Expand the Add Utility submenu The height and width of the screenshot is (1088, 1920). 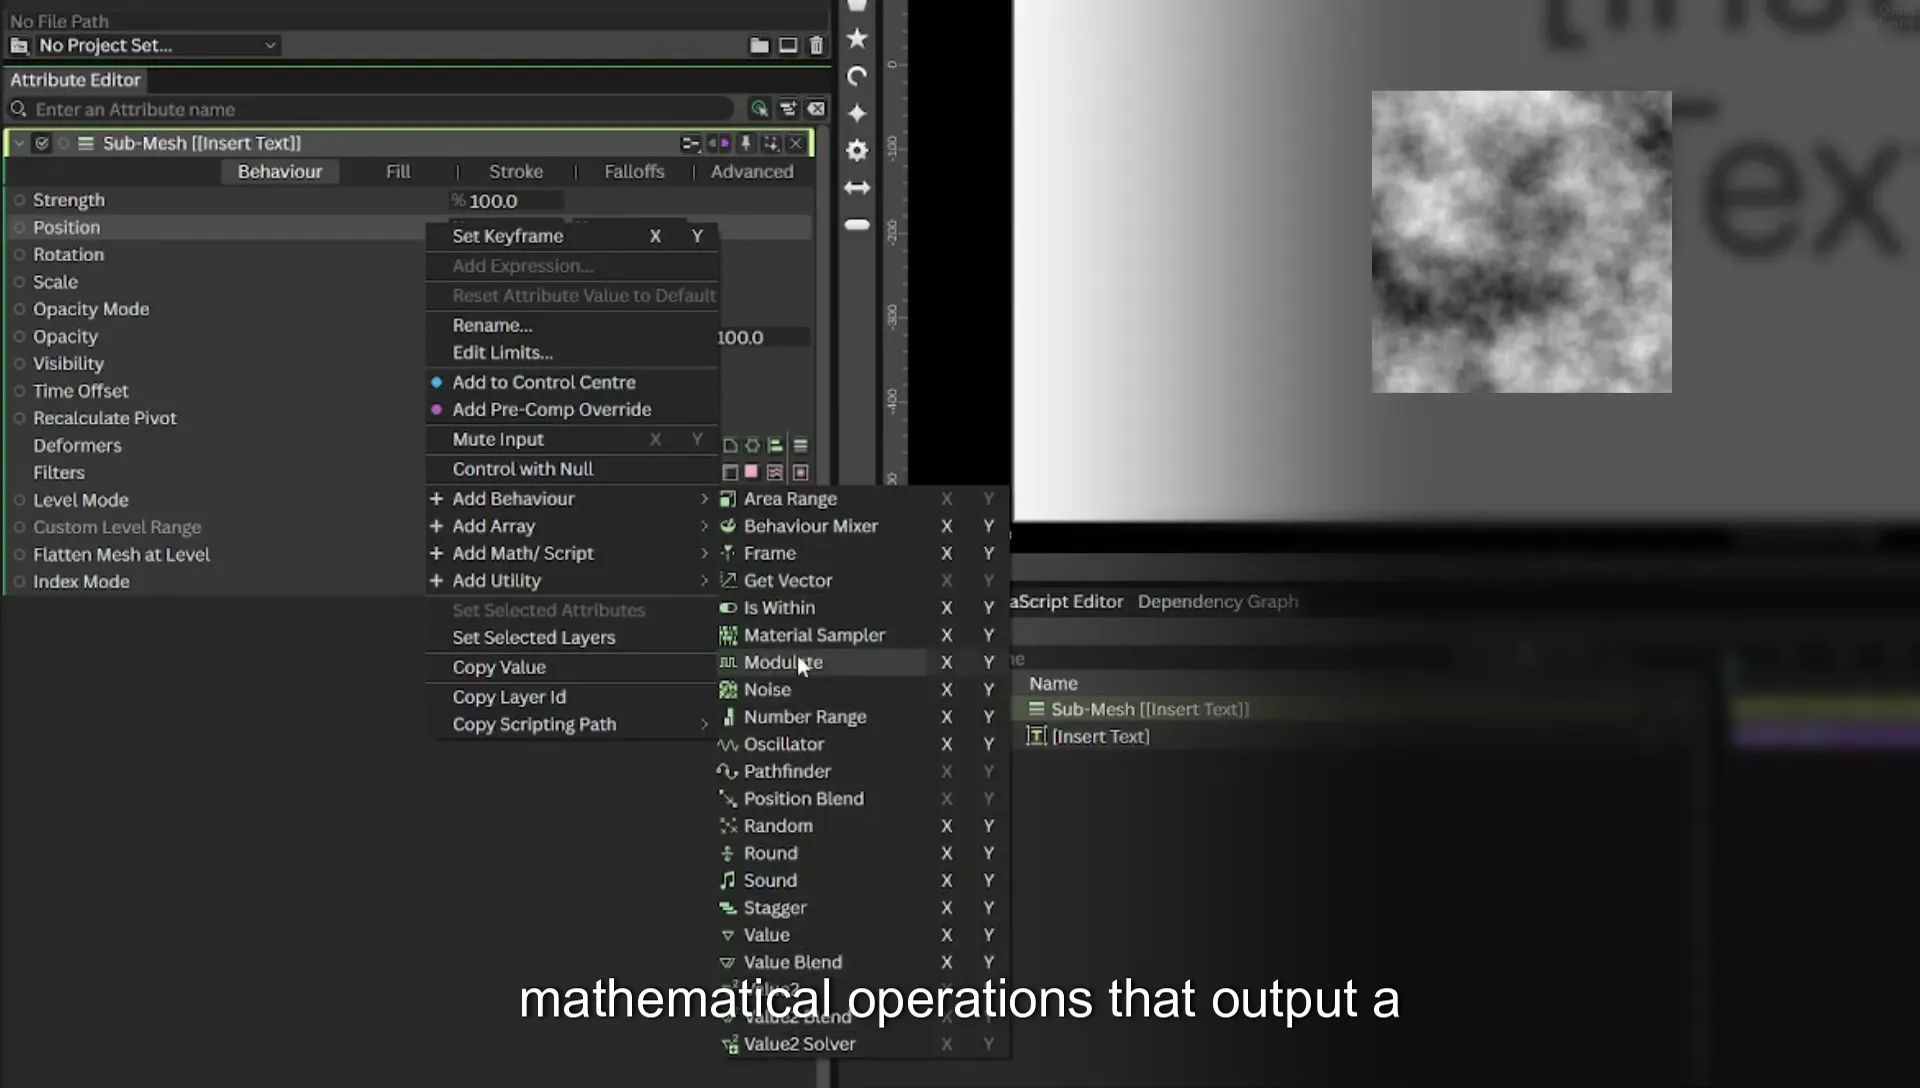pyautogui.click(x=572, y=581)
